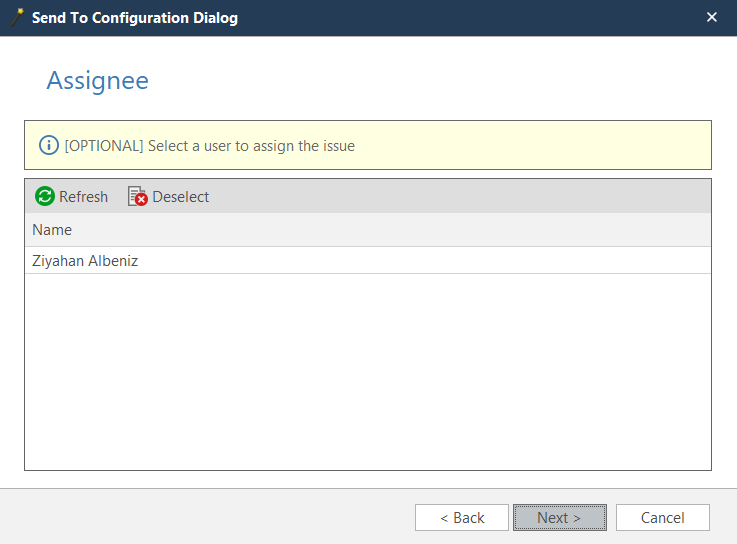Sort users by the Name column header
Image resolution: width=737 pixels, height=544 pixels.
[52, 230]
